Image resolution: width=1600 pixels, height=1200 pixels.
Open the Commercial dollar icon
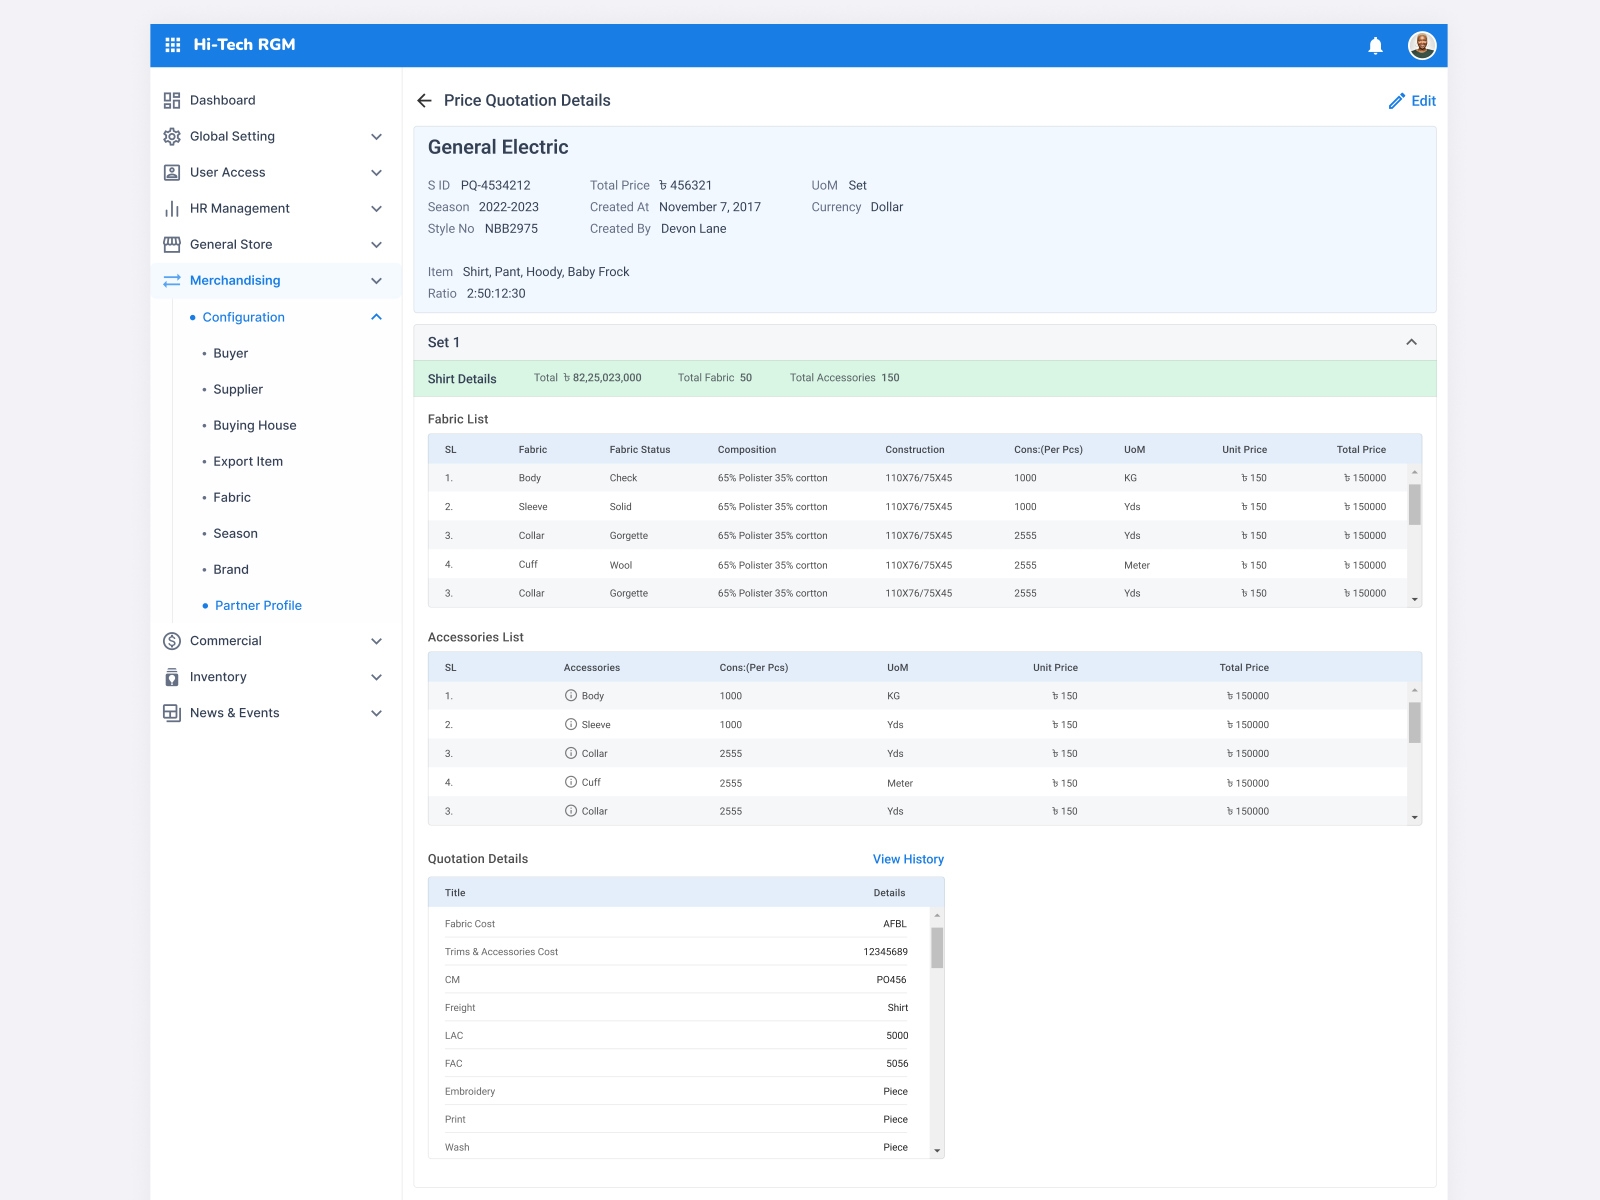(x=171, y=641)
